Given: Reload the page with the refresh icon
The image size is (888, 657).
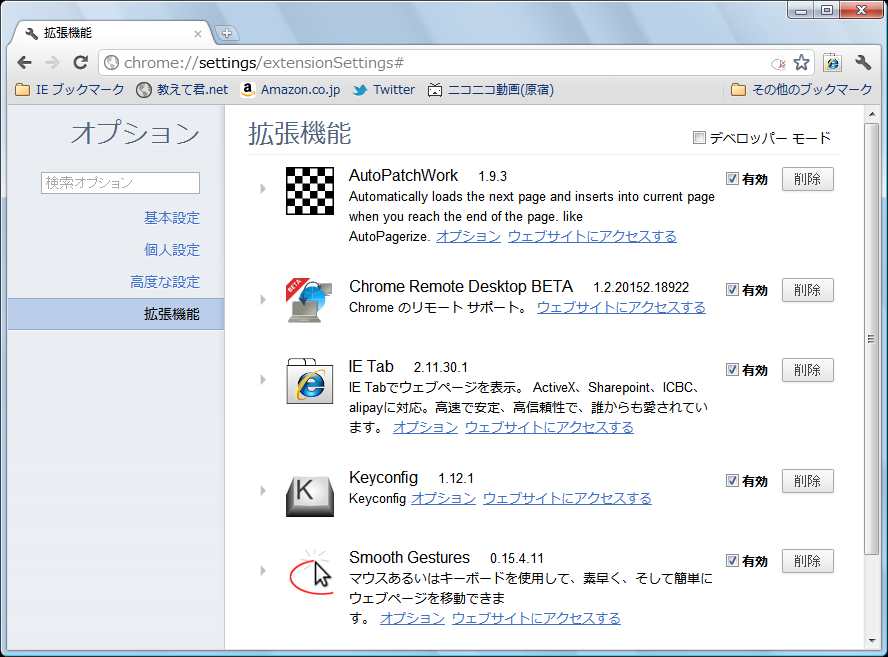Looking at the screenshot, I should (x=80, y=62).
